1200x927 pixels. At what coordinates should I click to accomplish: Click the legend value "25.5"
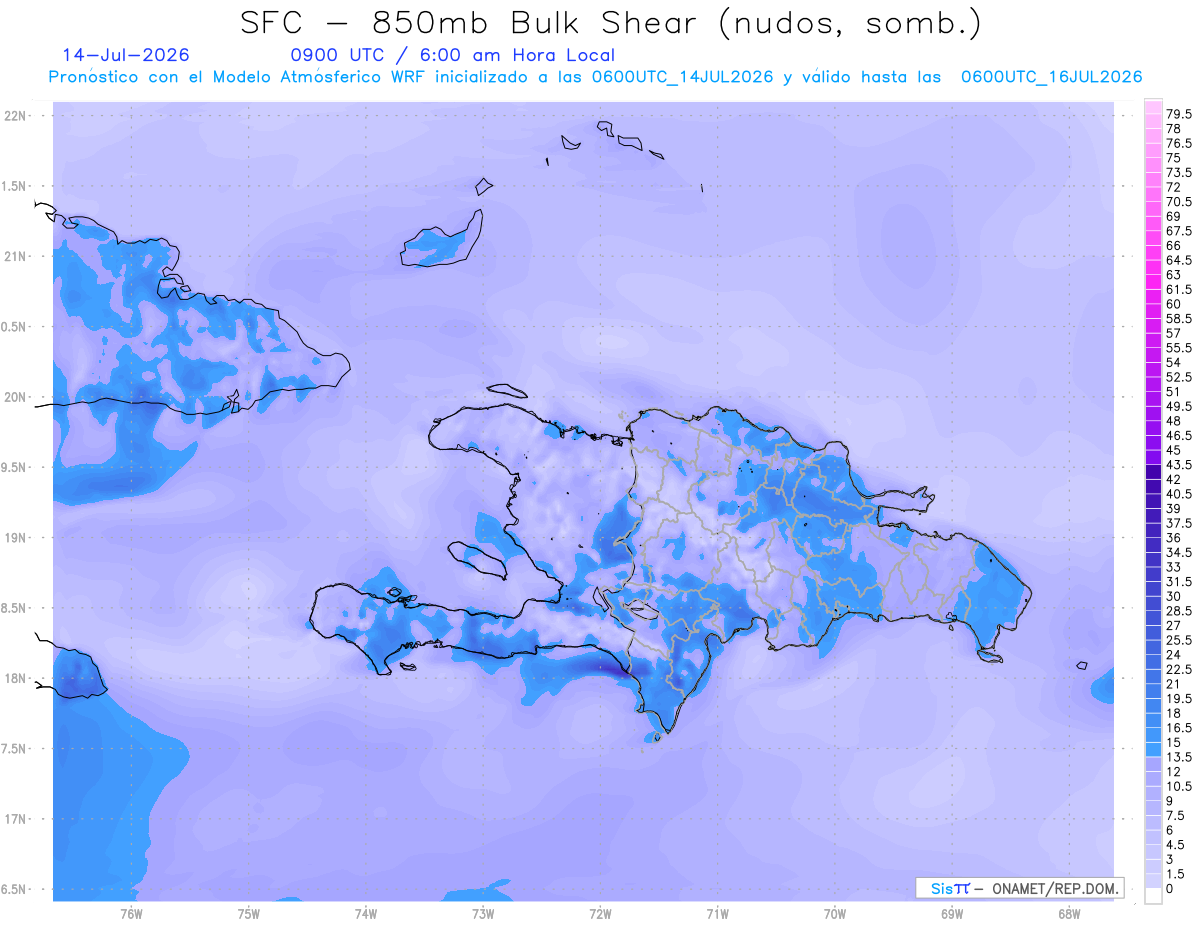(x=1181, y=640)
